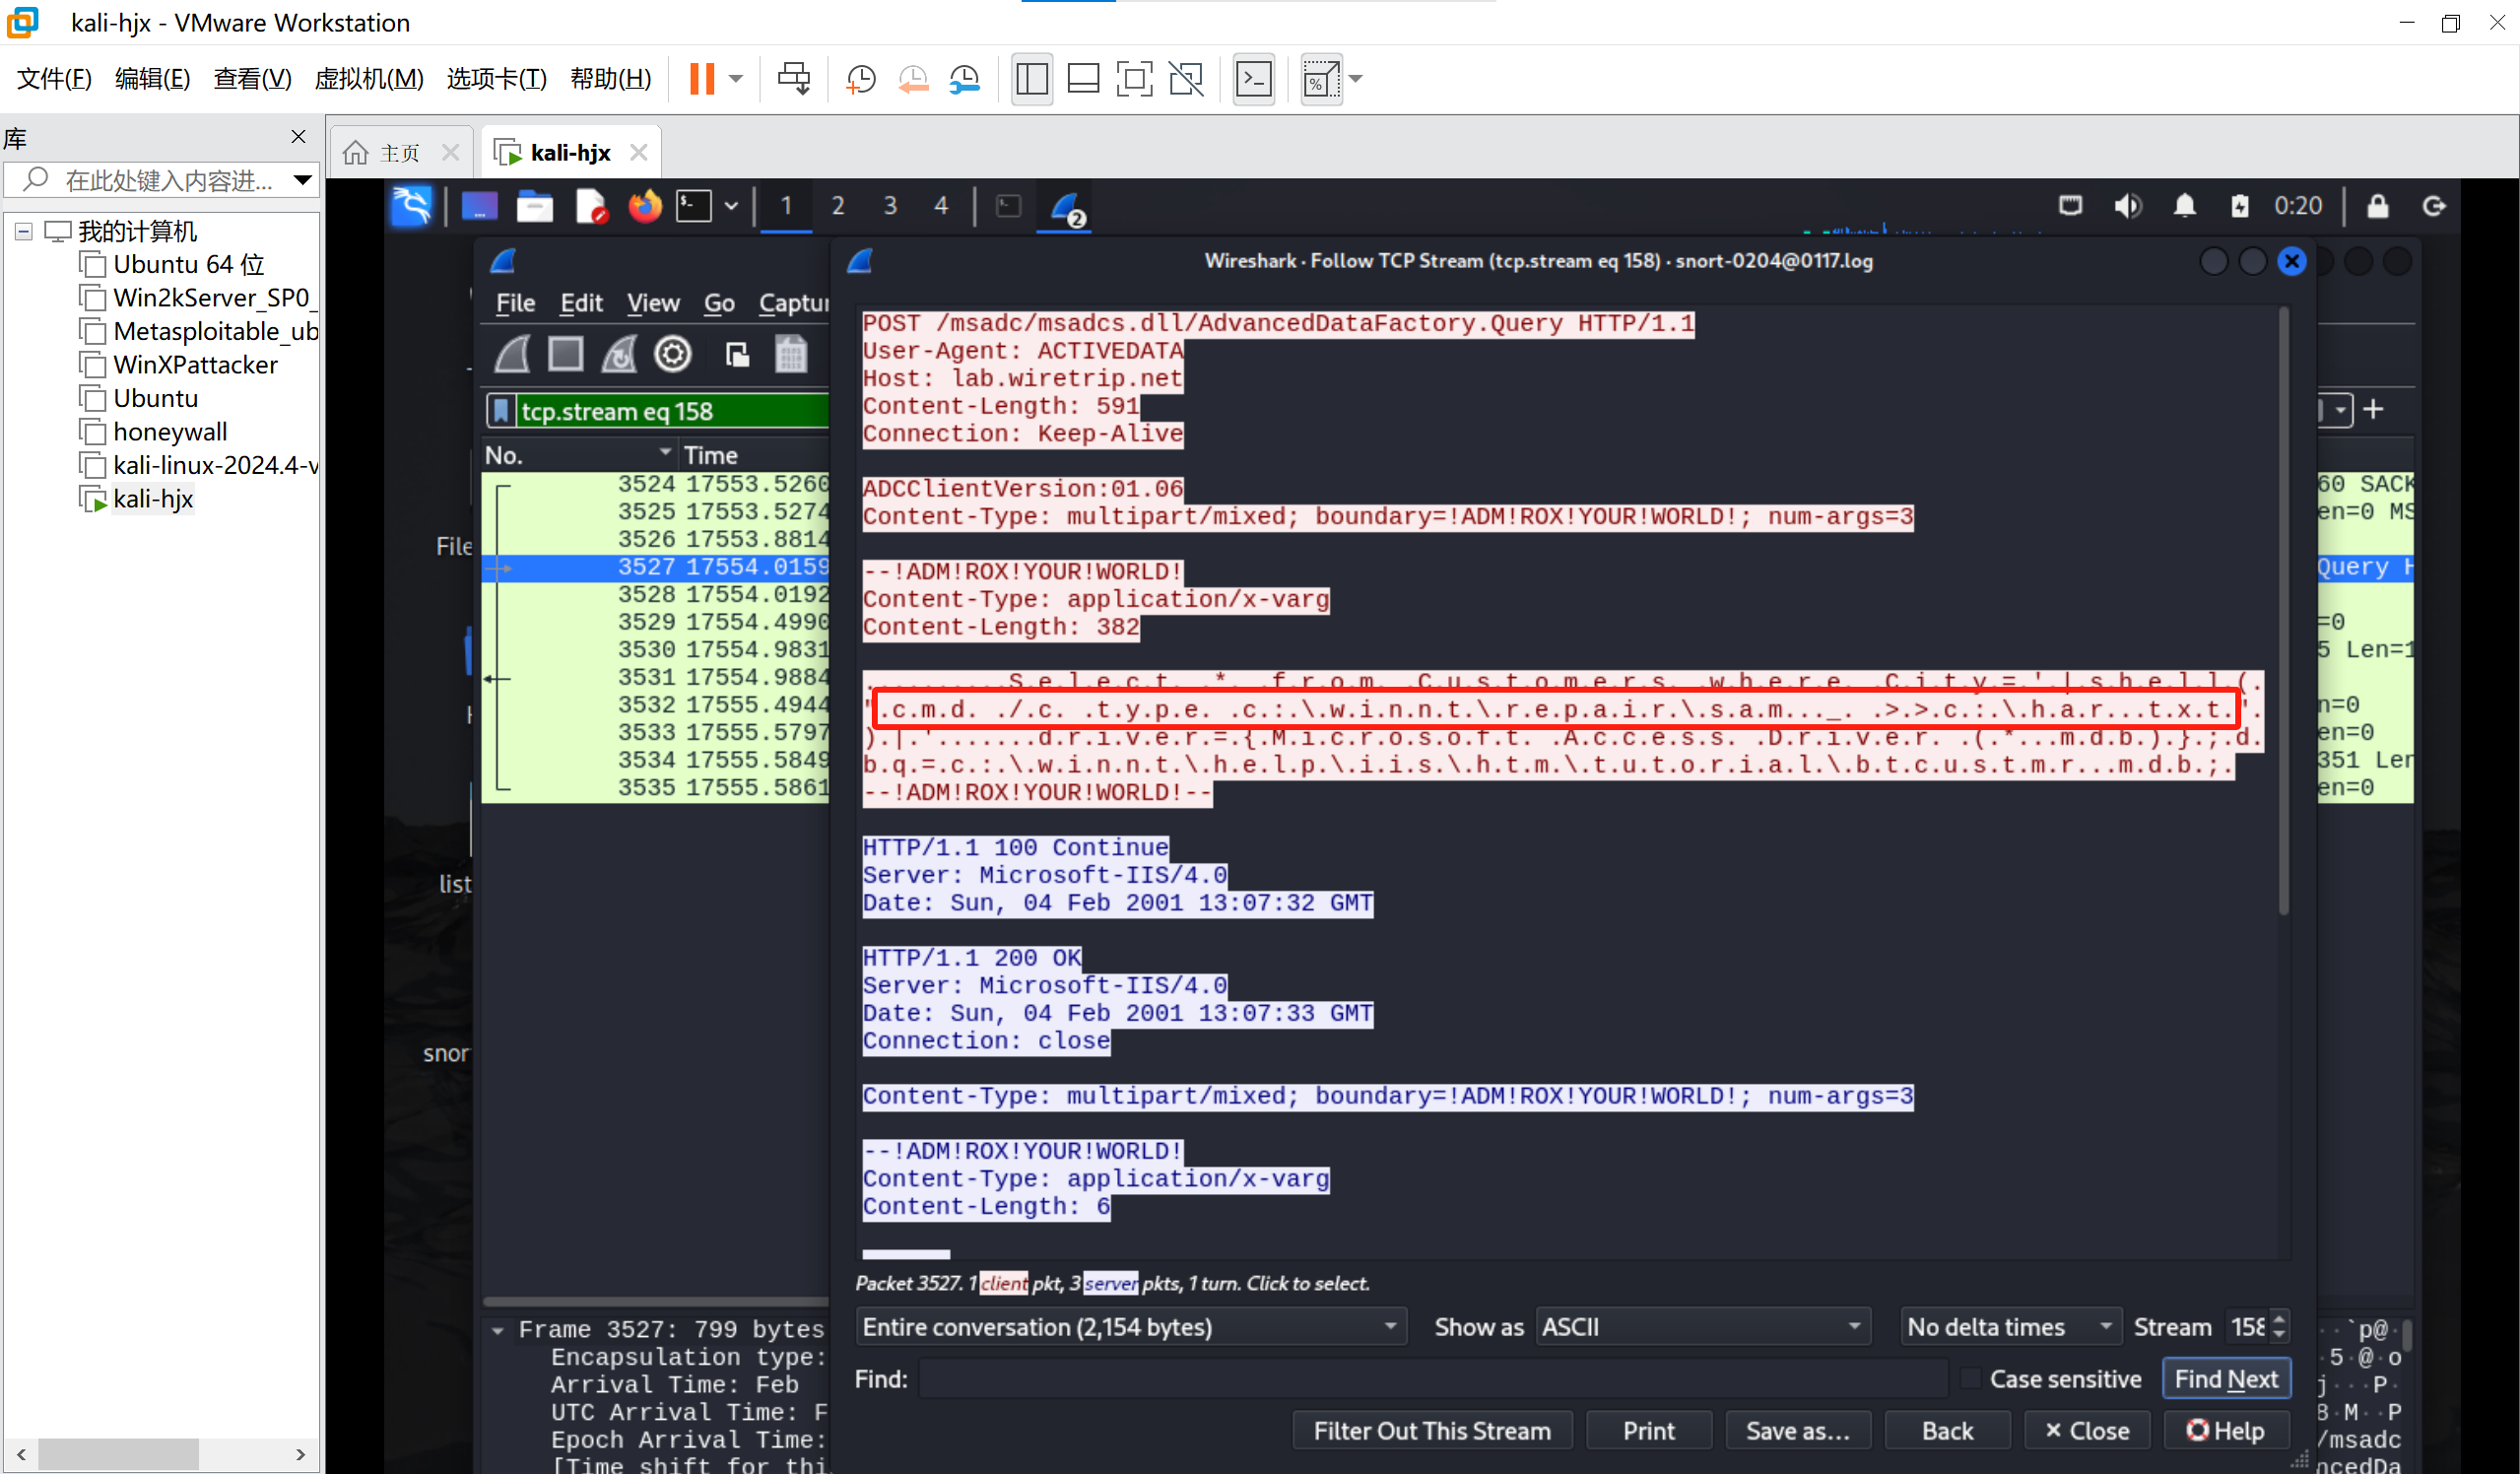The width and height of the screenshot is (2520, 1474).
Task: Open the Wireshark File menu
Action: tap(515, 303)
